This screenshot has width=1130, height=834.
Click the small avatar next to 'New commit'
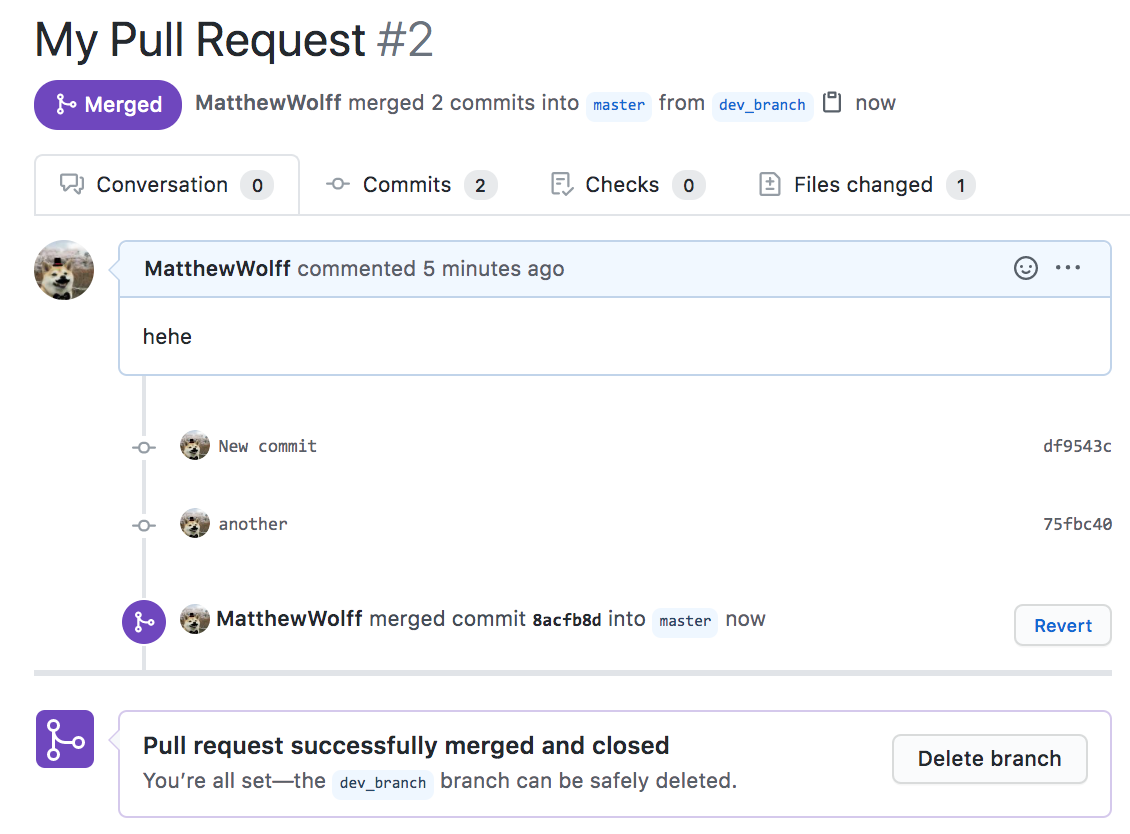coord(194,446)
